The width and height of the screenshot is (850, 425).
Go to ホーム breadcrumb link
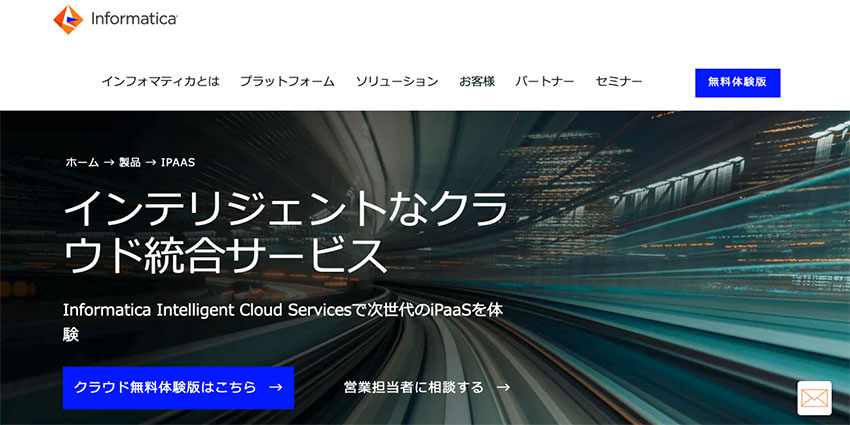[82, 162]
